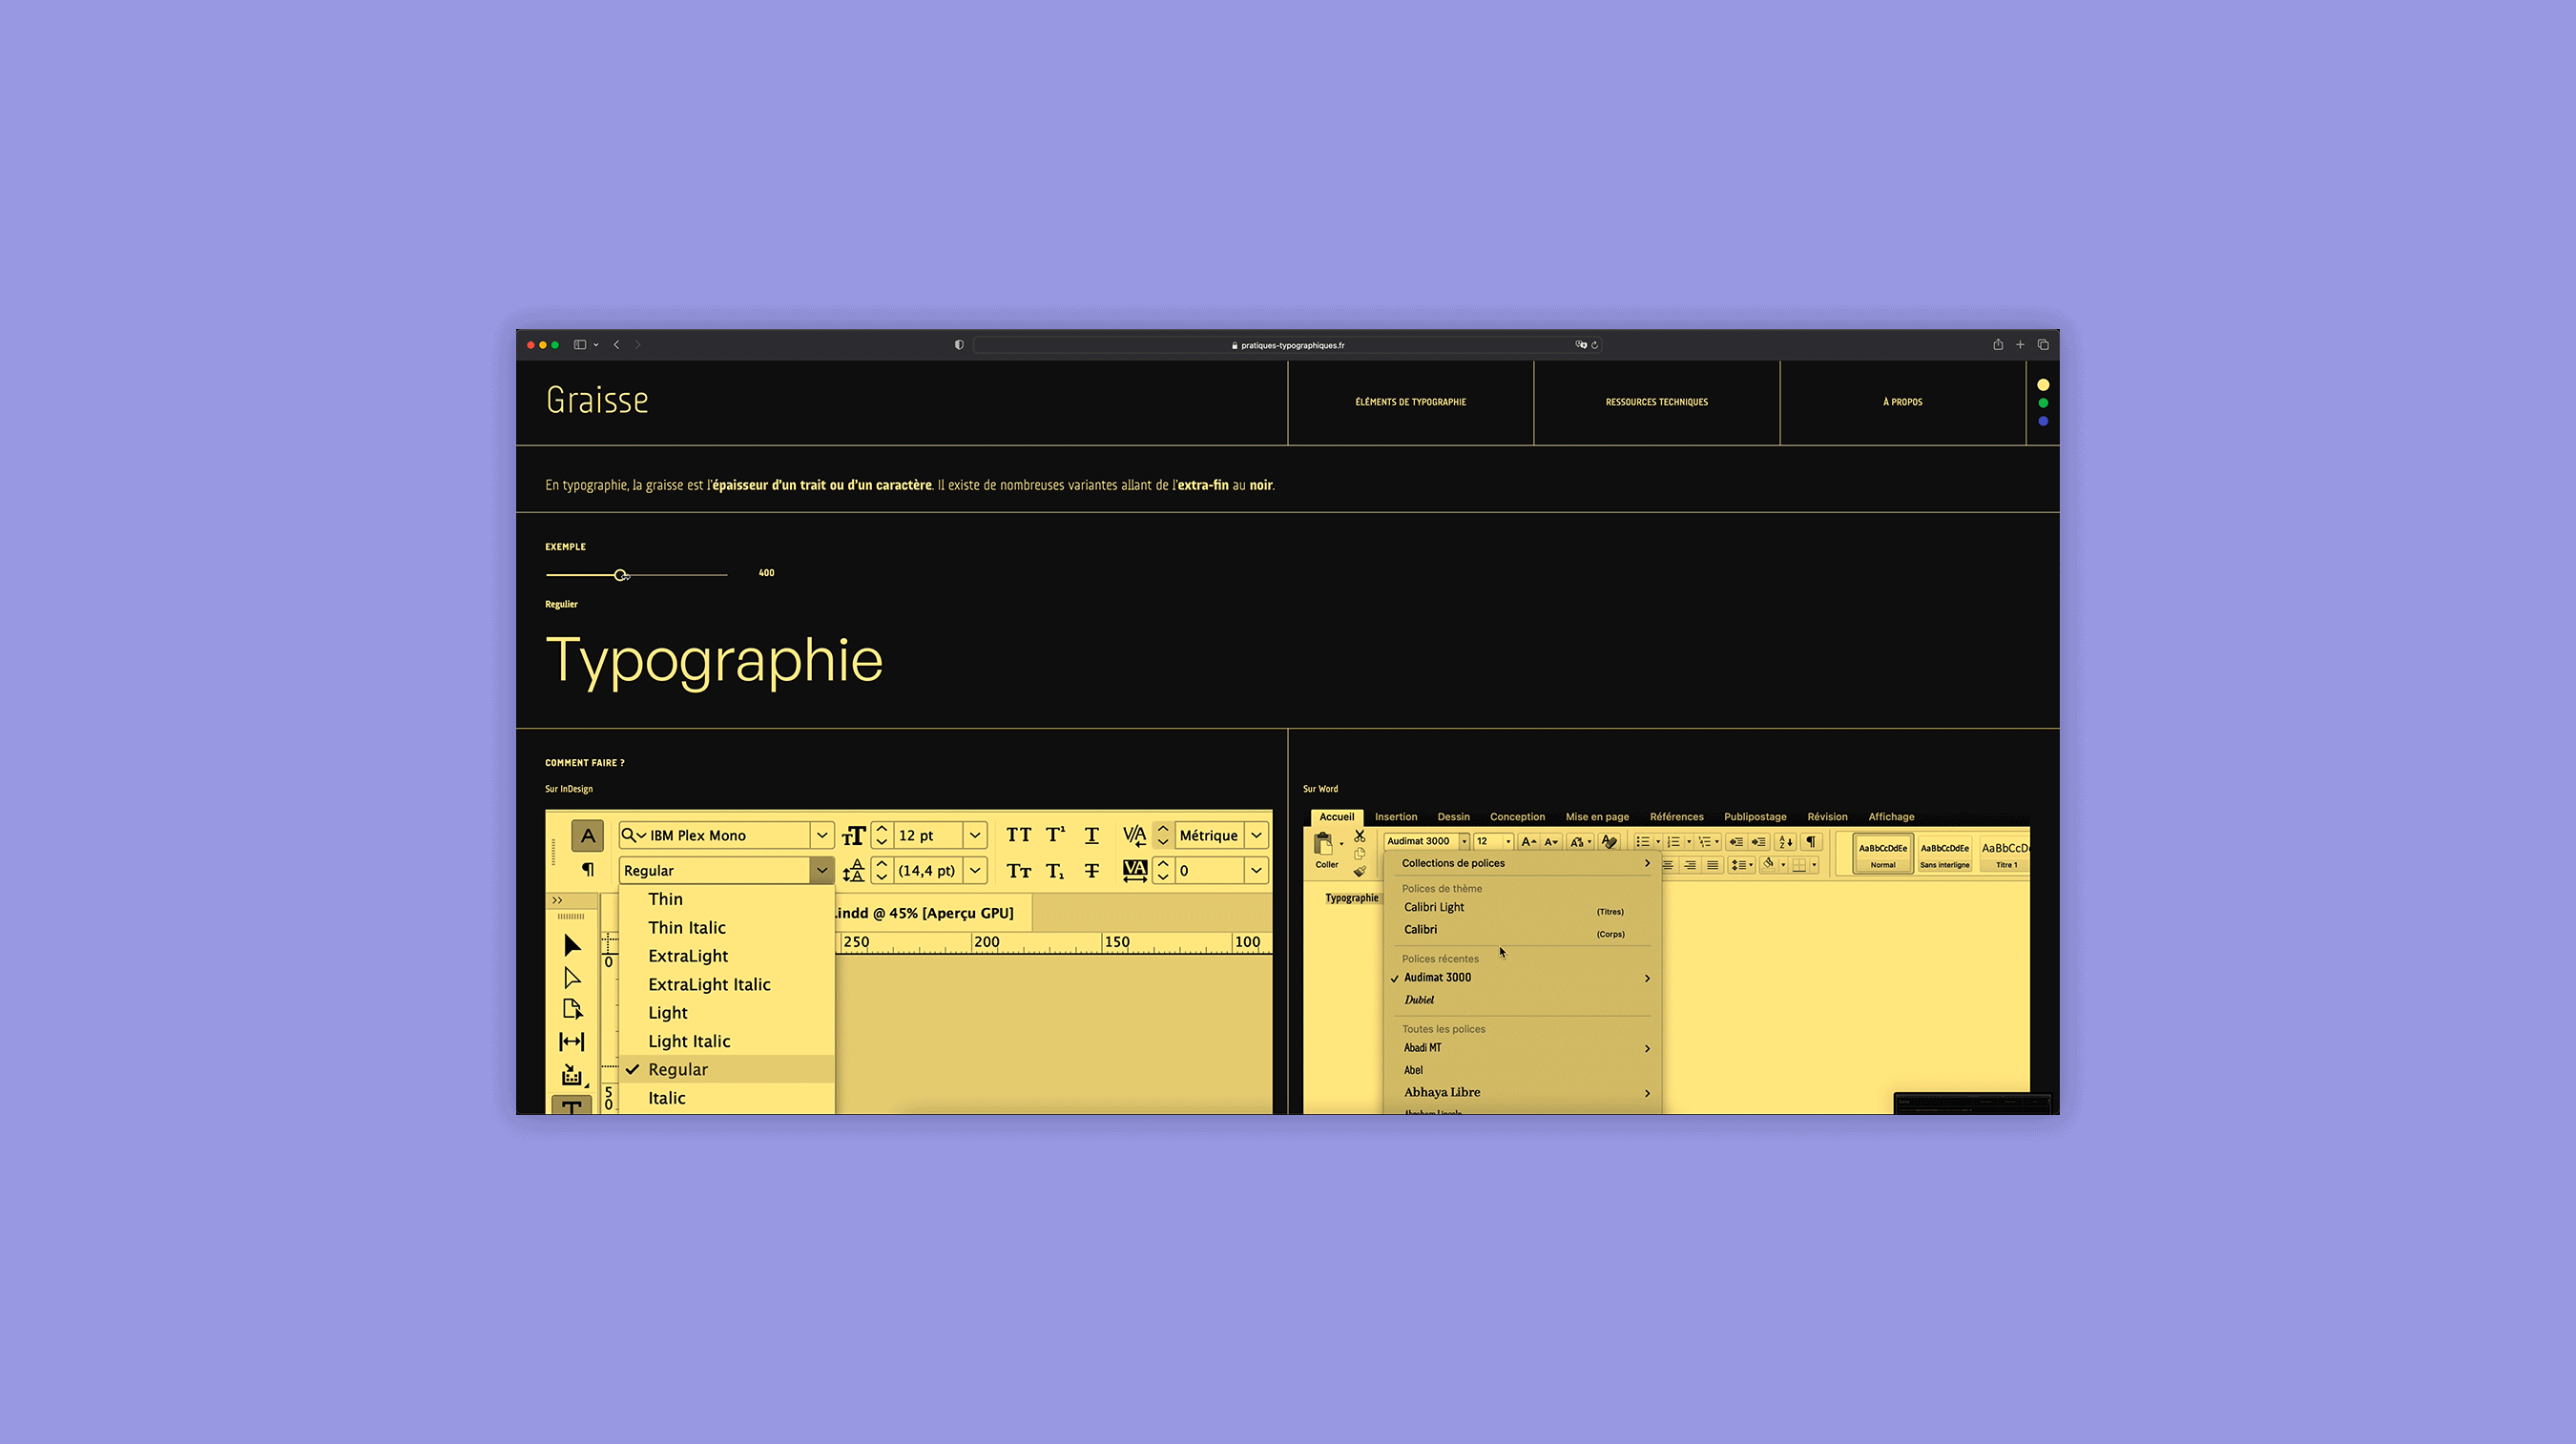Click the Safari tab overview icon

[2043, 345]
